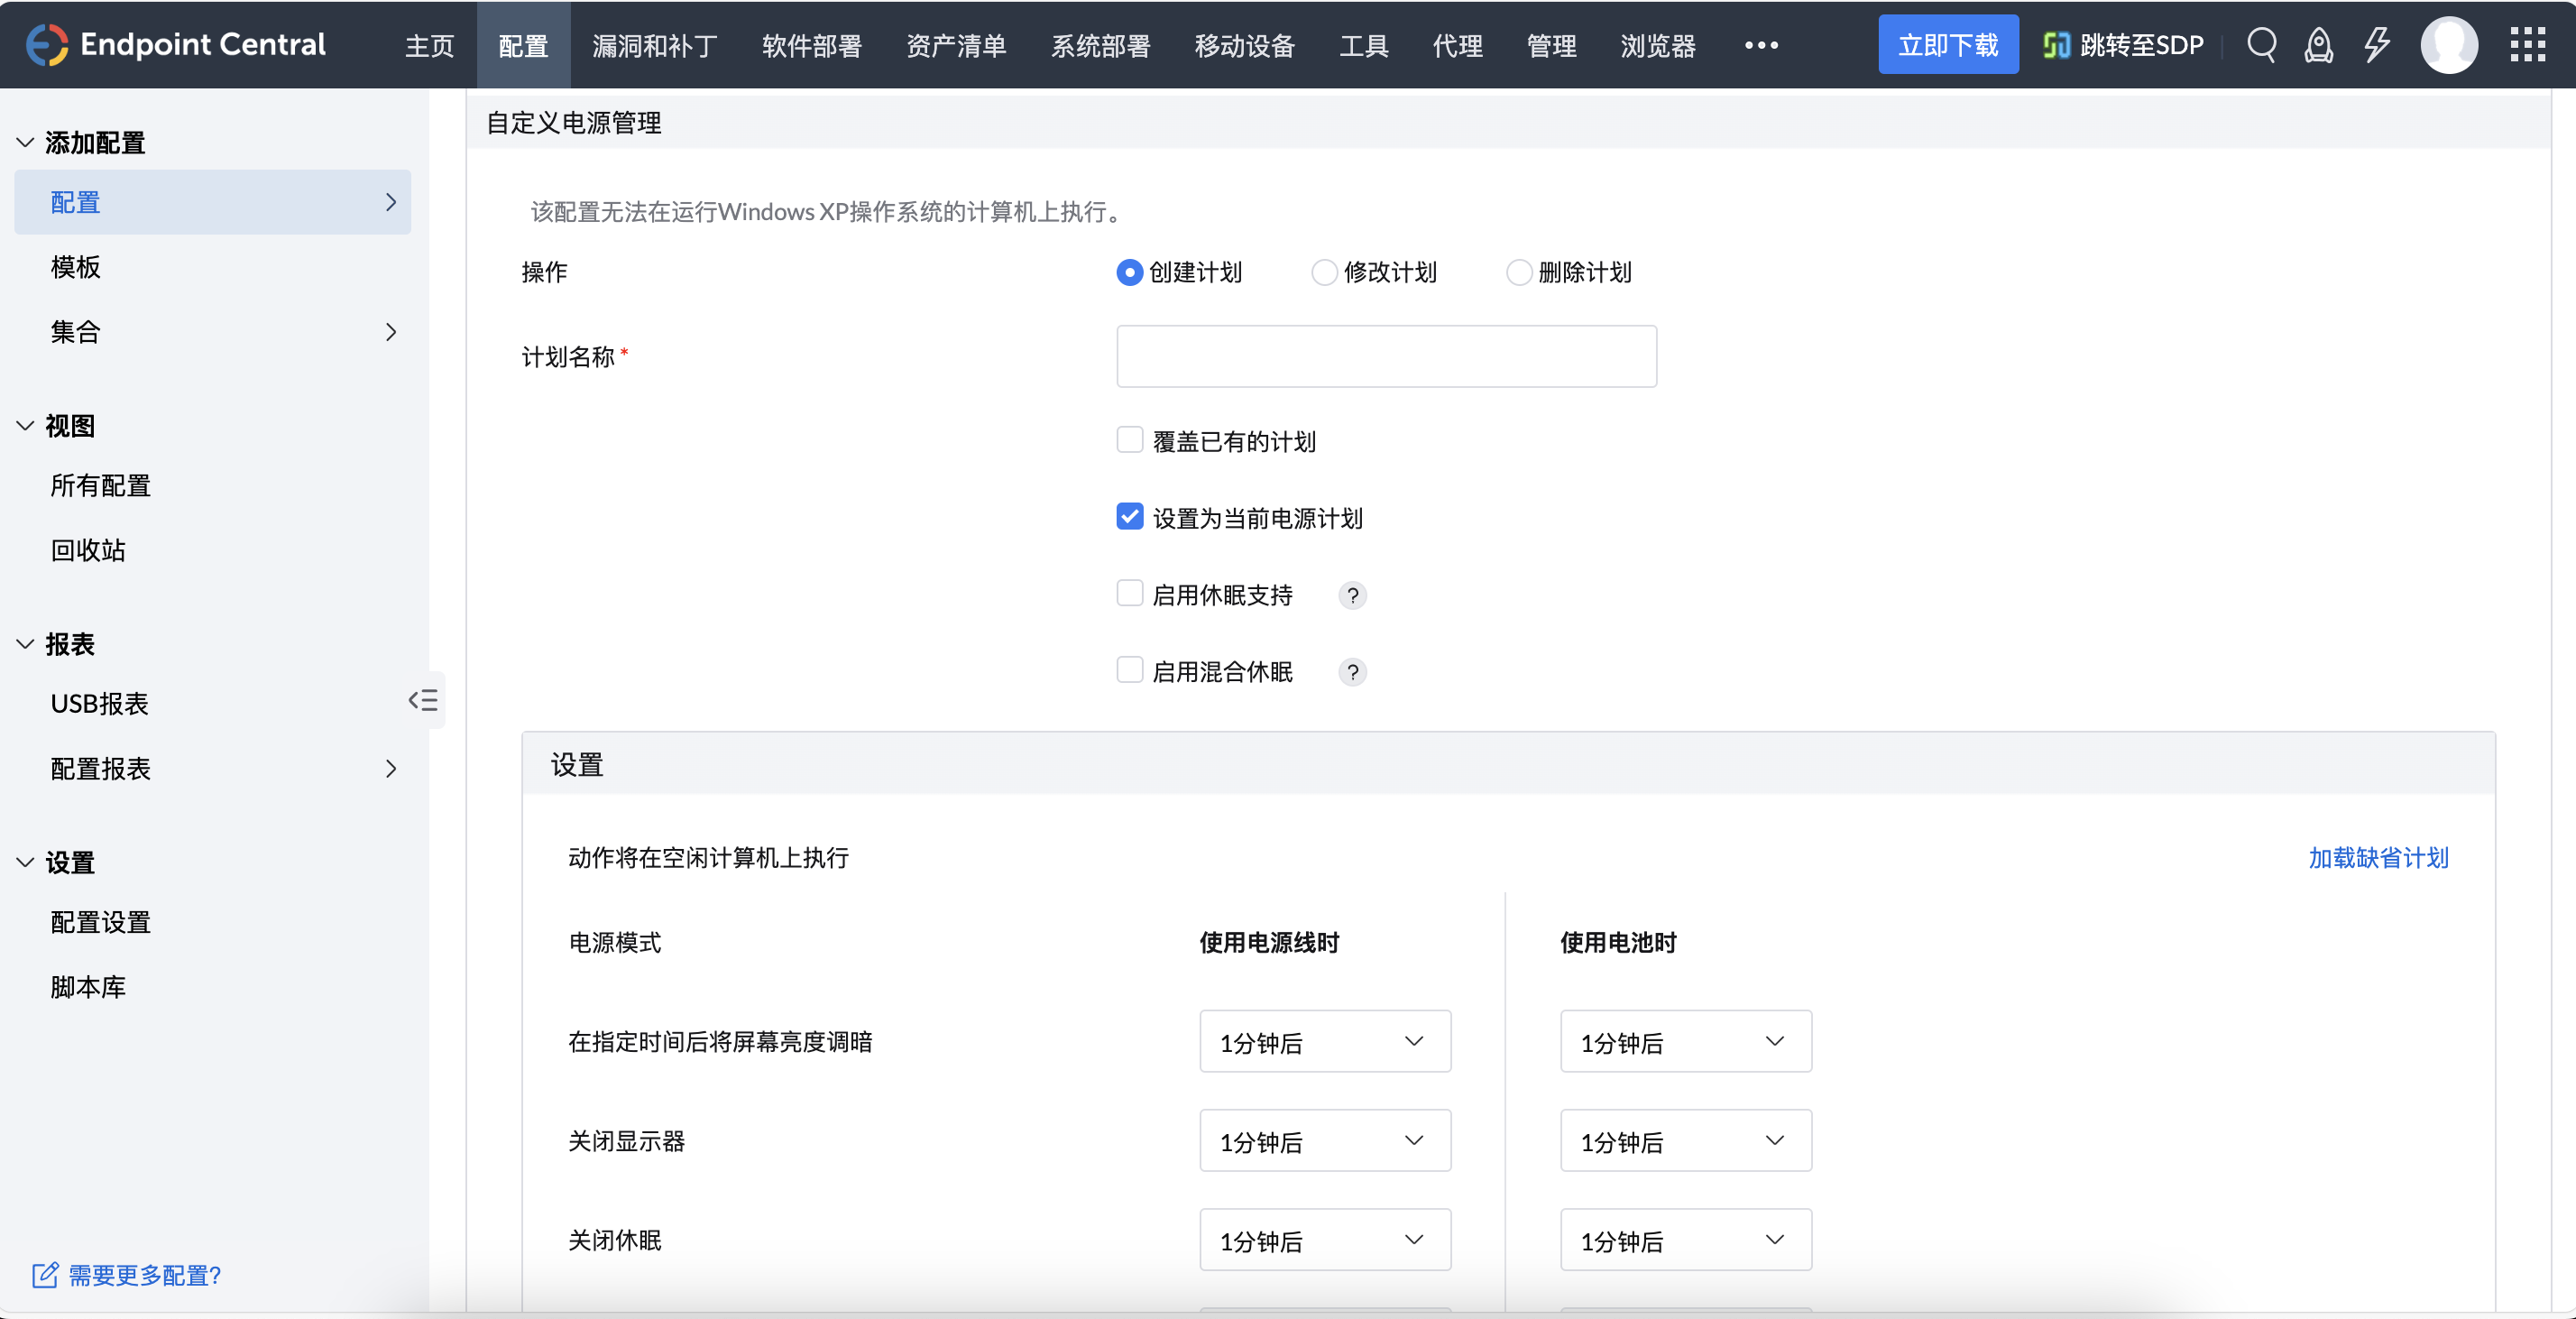Image resolution: width=2576 pixels, height=1319 pixels.
Task: Open the user avatar at top right
Action: coord(2450,44)
